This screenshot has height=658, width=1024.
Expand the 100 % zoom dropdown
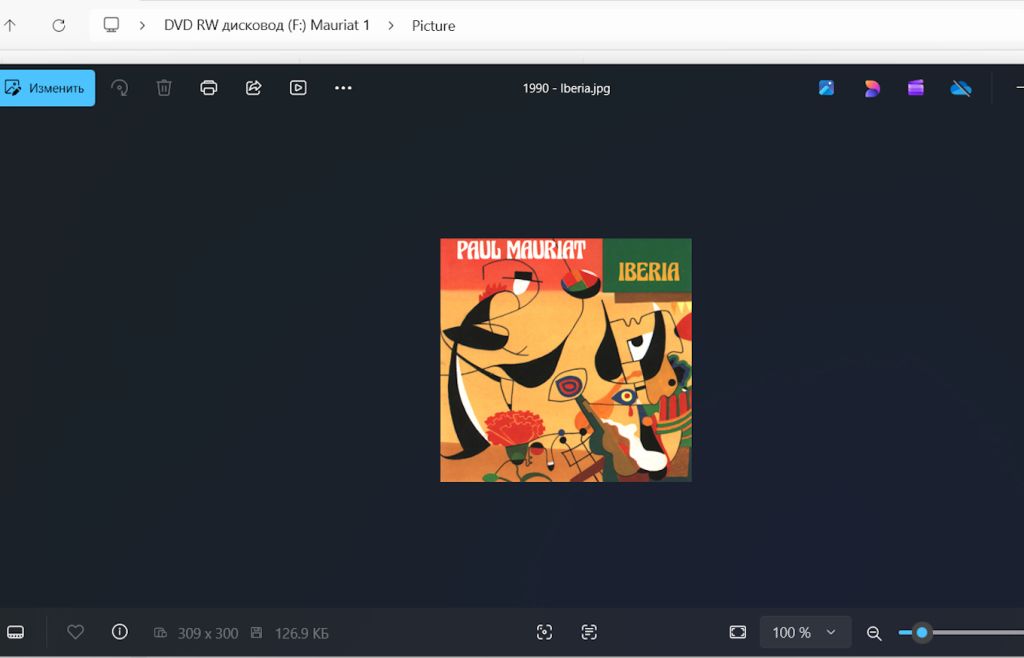coord(805,632)
